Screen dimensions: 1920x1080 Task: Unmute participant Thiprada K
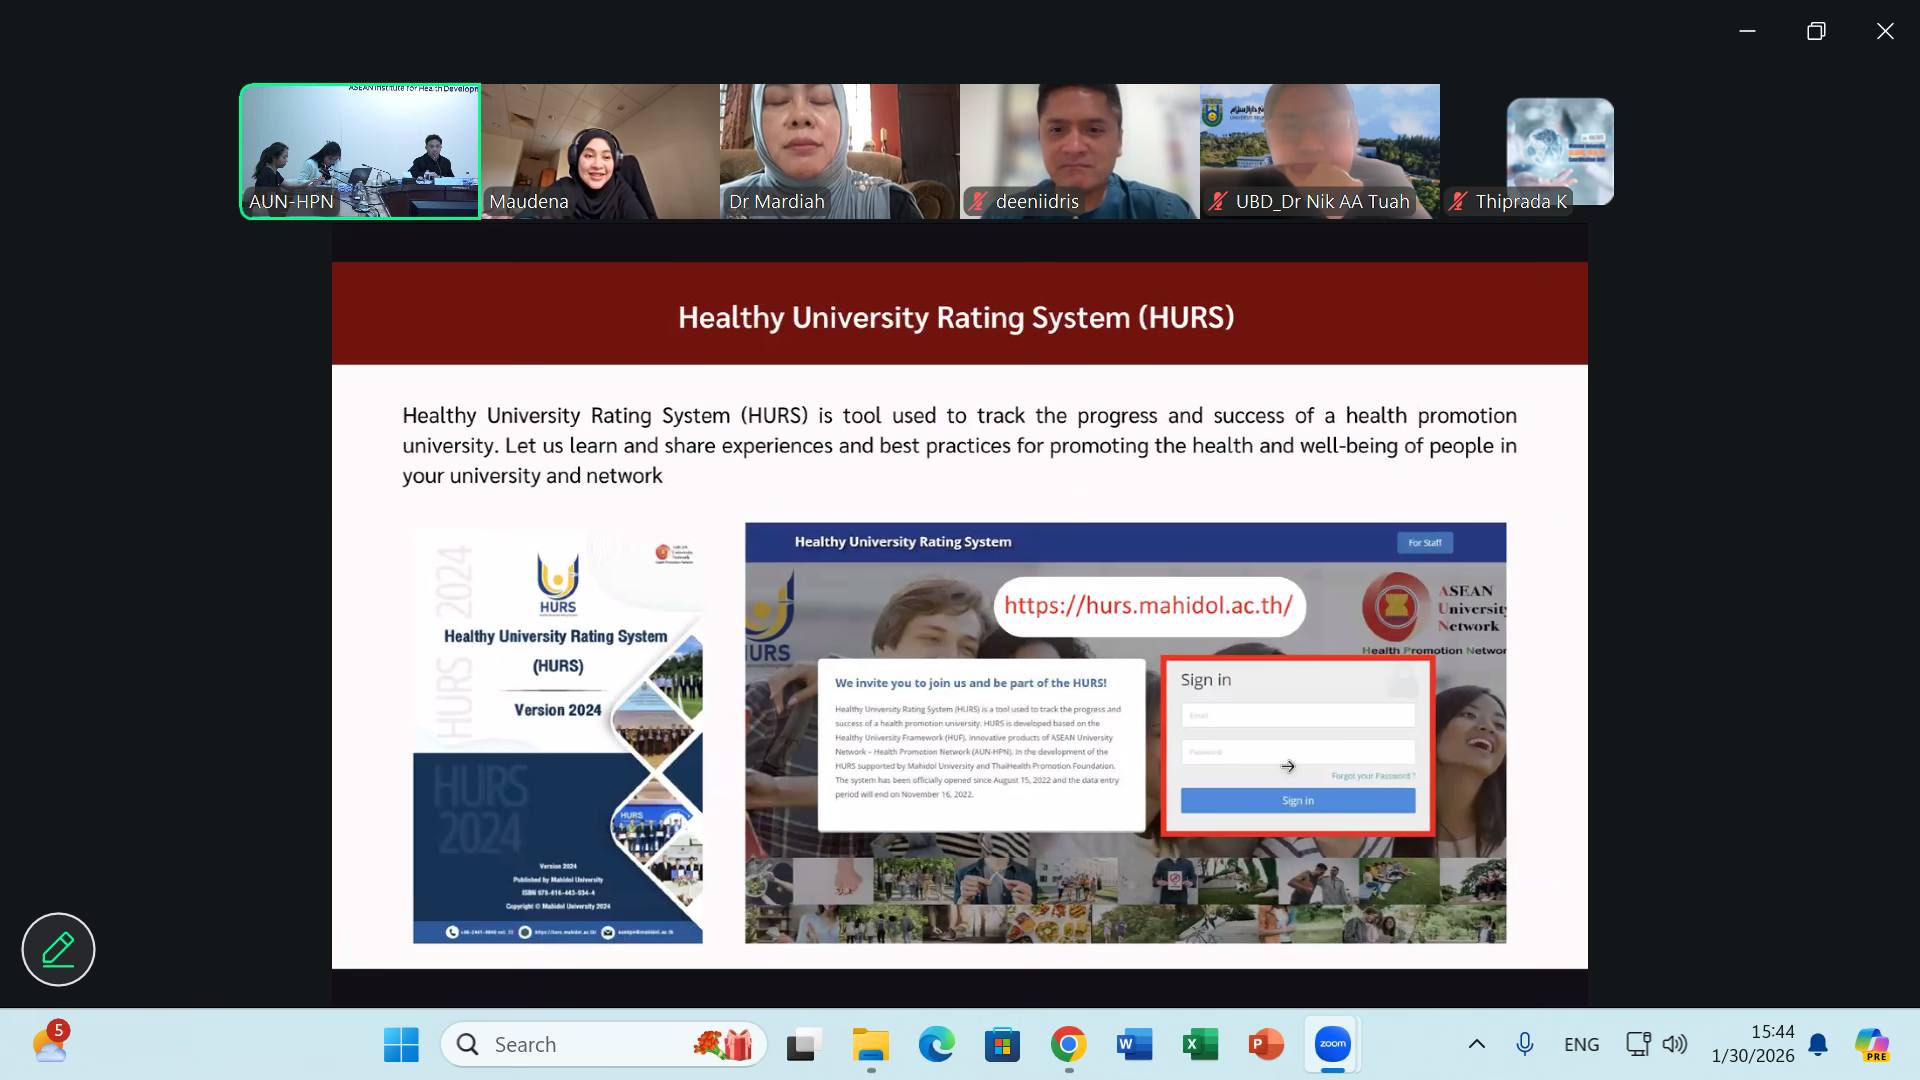point(1458,201)
